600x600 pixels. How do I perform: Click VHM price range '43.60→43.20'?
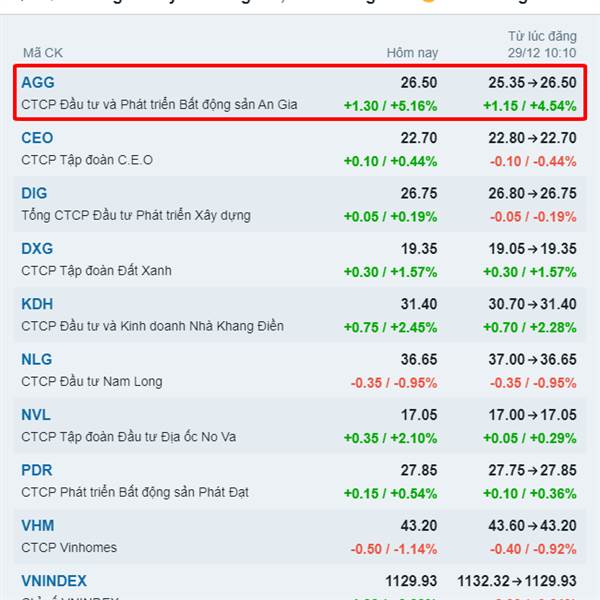point(532,526)
